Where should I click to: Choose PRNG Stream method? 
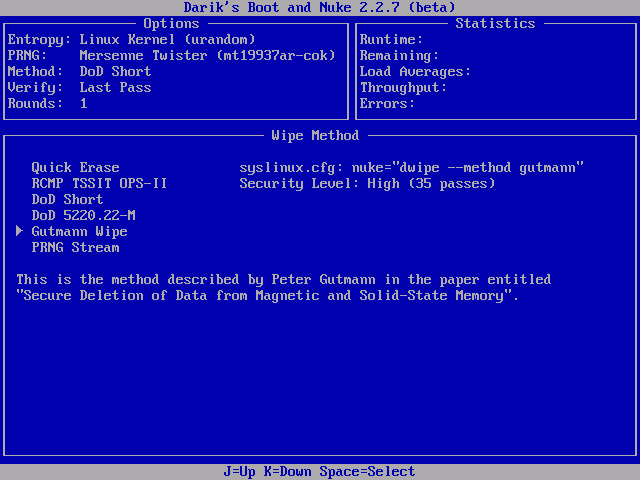click(75, 247)
